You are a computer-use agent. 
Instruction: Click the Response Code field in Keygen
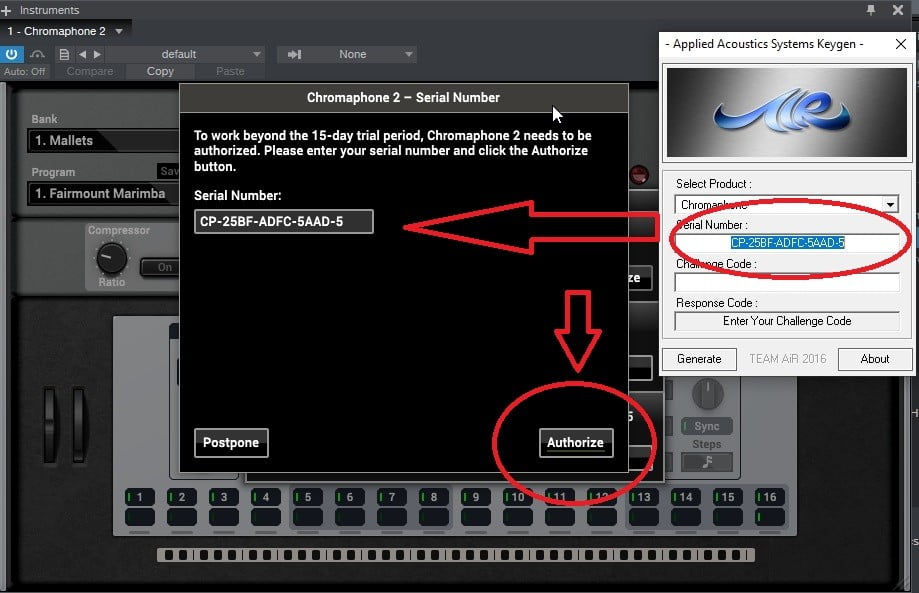coord(787,321)
